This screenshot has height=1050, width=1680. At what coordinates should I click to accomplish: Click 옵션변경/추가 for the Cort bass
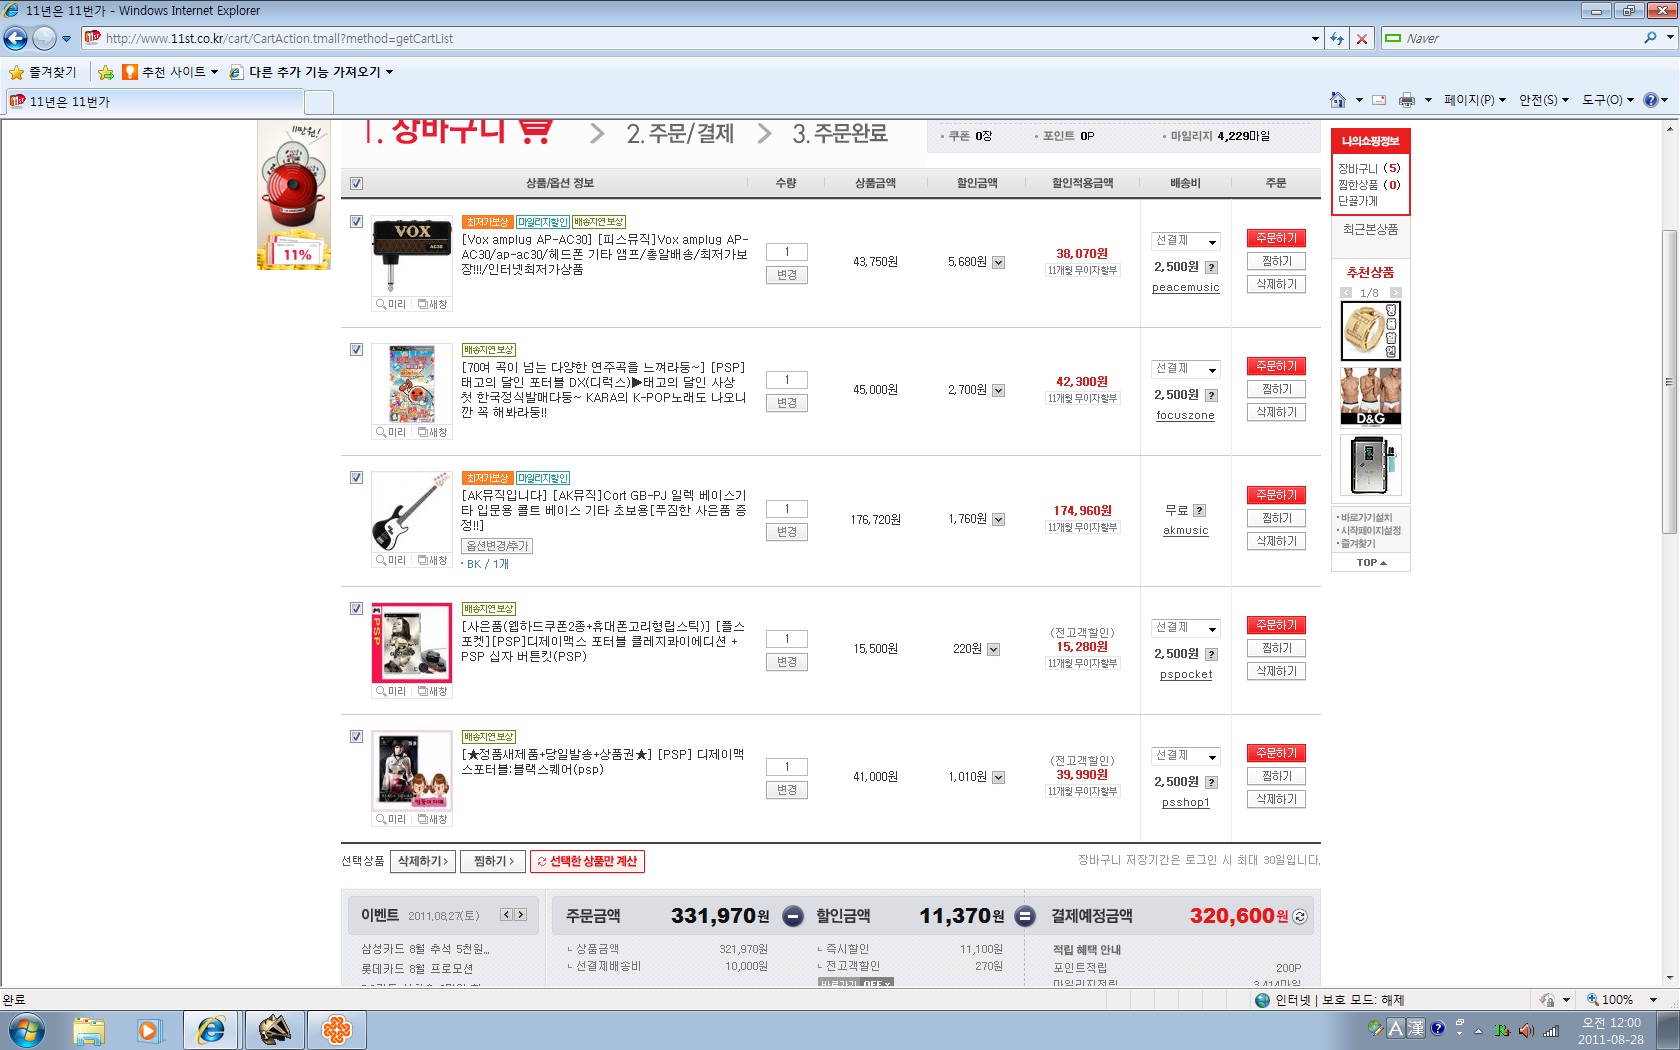tap(497, 546)
